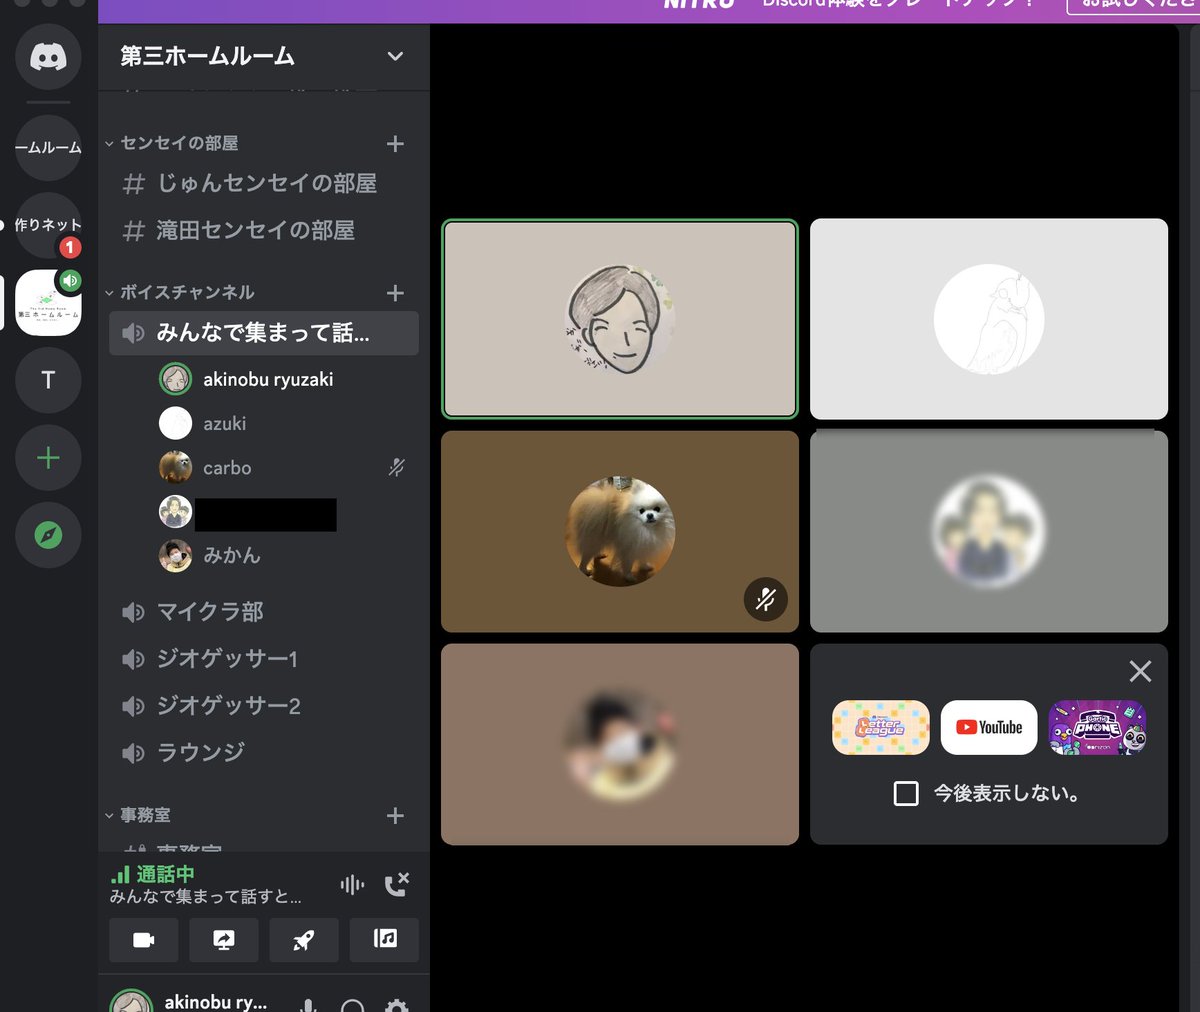Viewport: 1200px width, 1012px height.
Task: Turn on the camera for video
Action: click(143, 940)
